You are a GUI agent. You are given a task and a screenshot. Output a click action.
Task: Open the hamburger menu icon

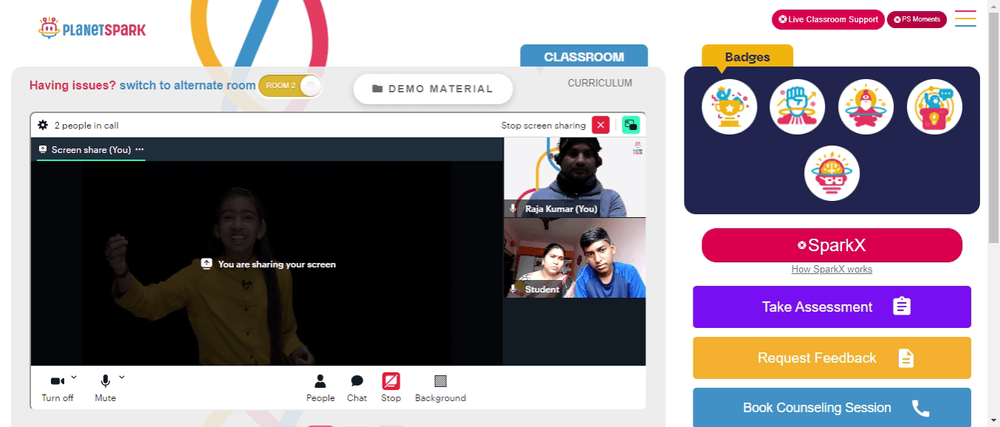[x=965, y=18]
